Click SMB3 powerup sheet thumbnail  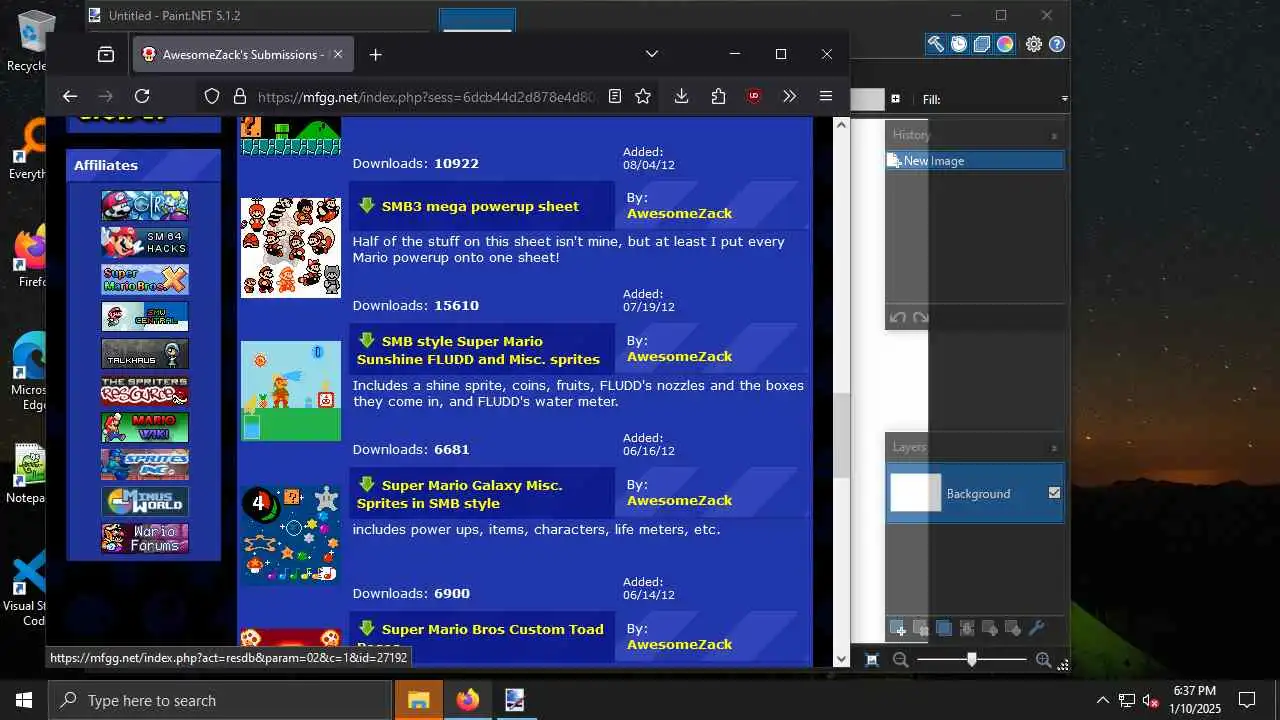290,247
